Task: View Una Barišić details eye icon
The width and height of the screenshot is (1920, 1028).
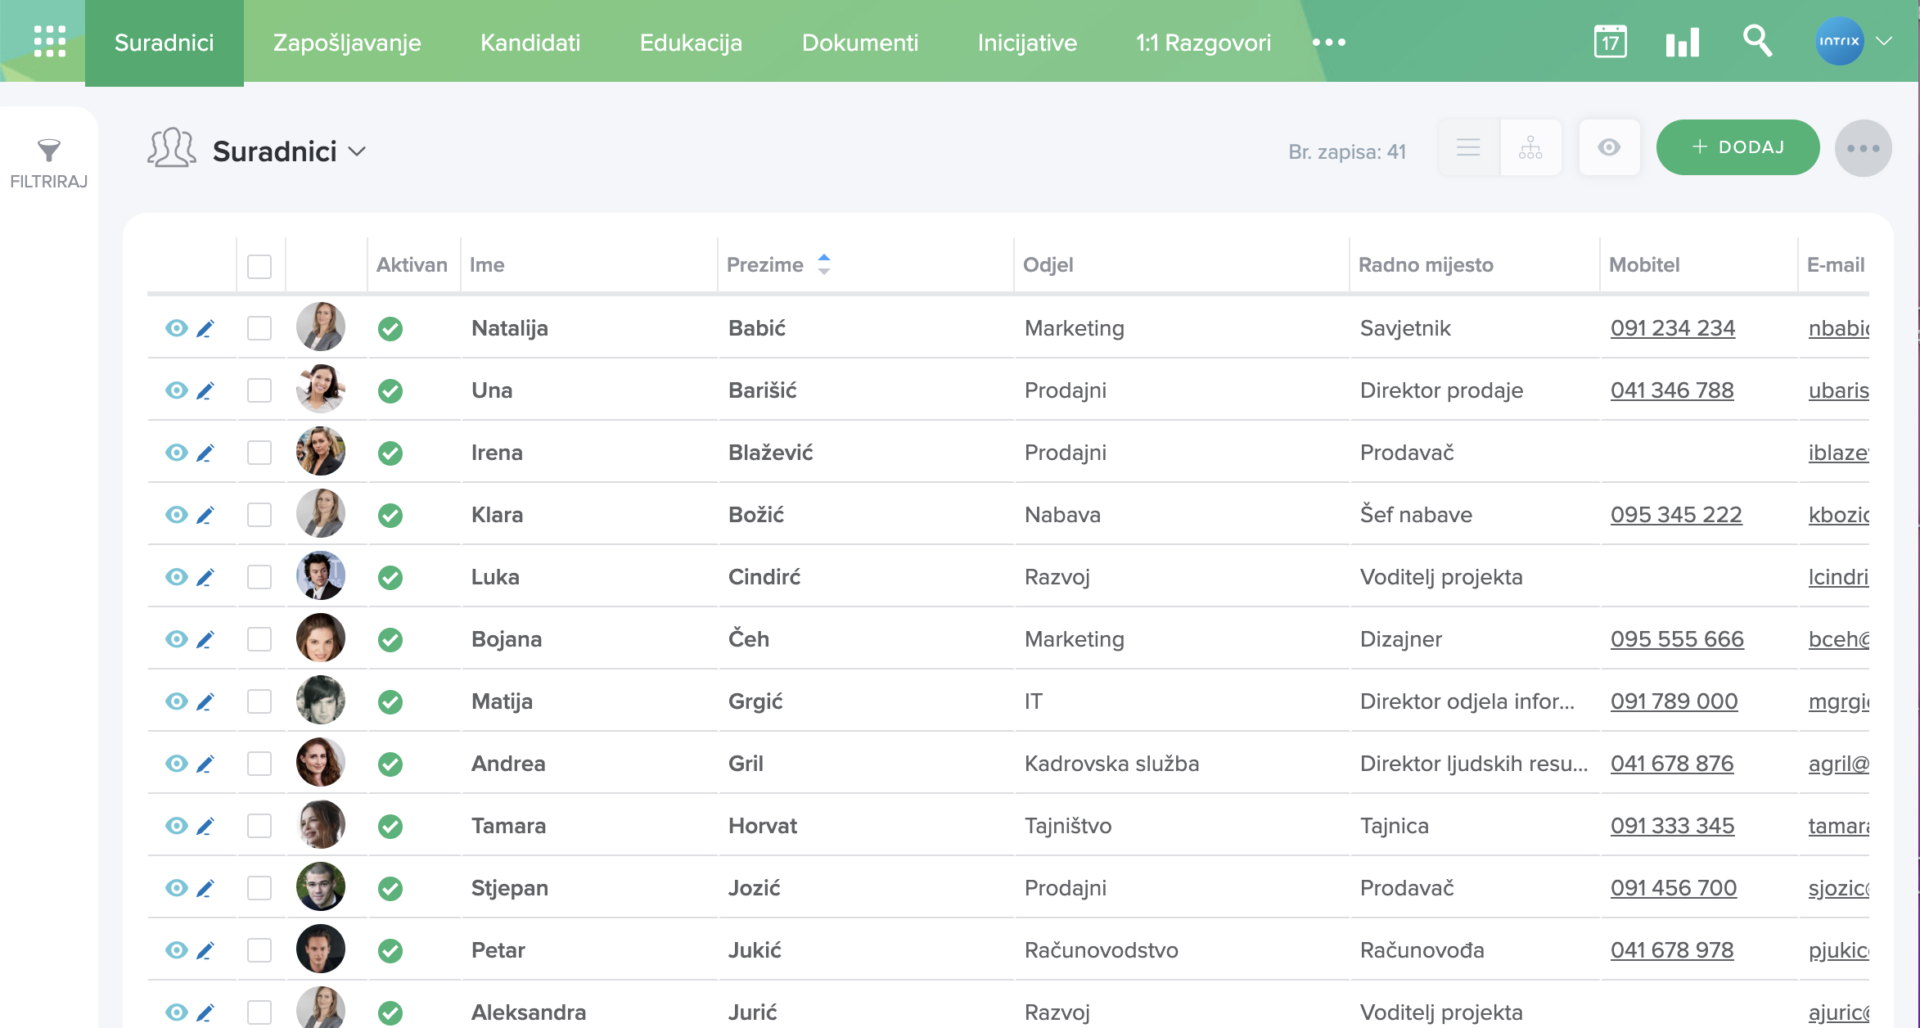Action: pyautogui.click(x=176, y=391)
